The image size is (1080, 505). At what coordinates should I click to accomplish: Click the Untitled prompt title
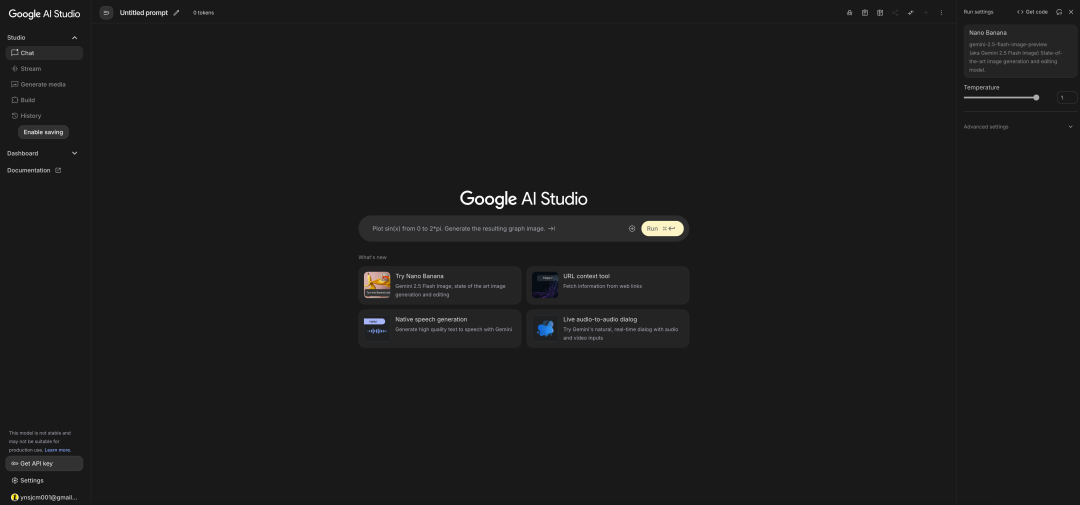click(143, 12)
